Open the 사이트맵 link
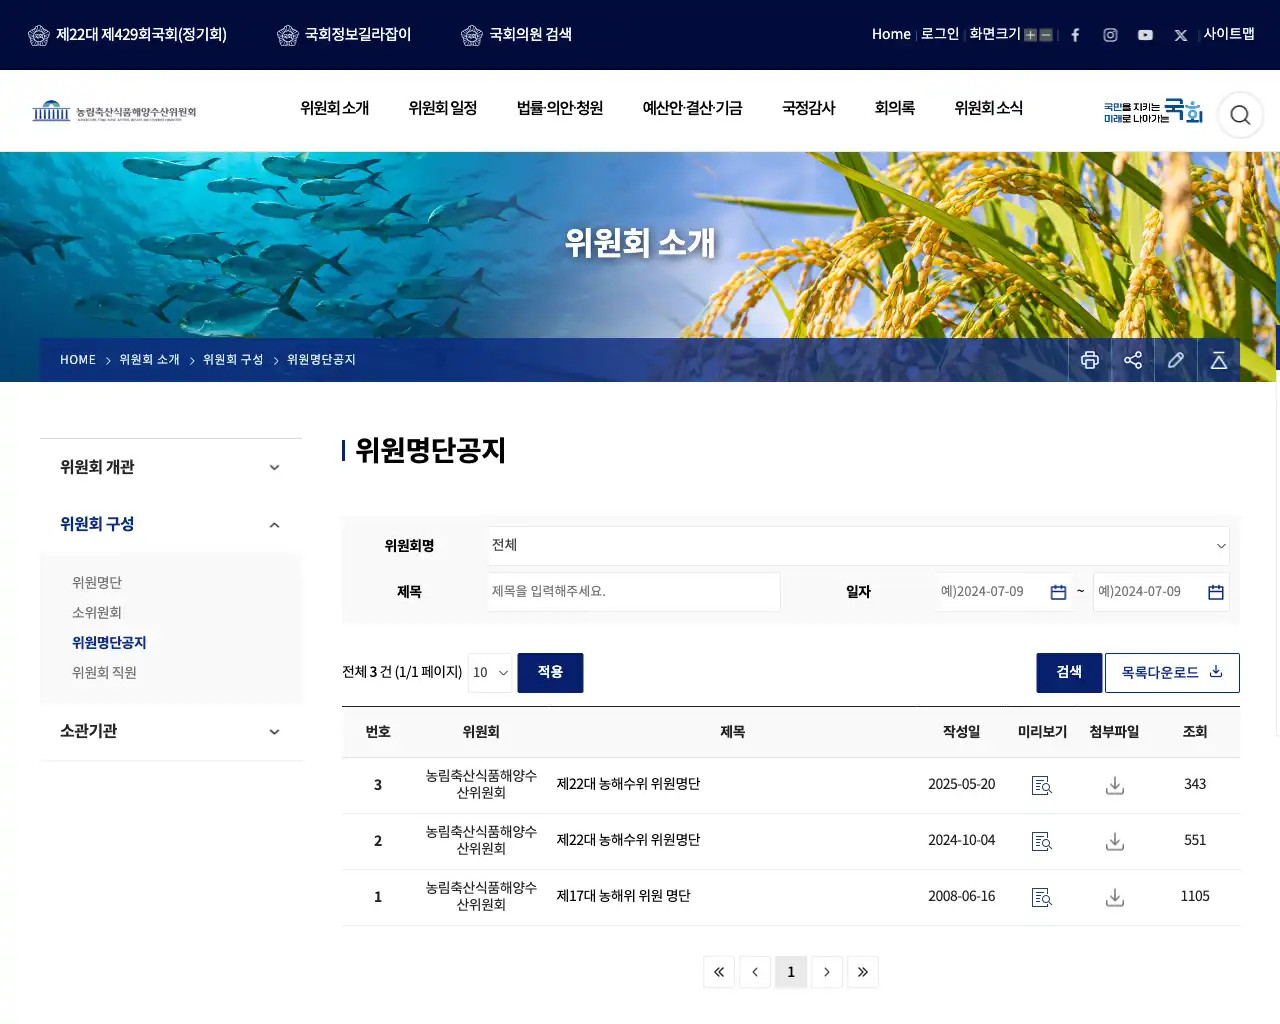Image resolution: width=1280 pixels, height=1024 pixels. 1229,34
